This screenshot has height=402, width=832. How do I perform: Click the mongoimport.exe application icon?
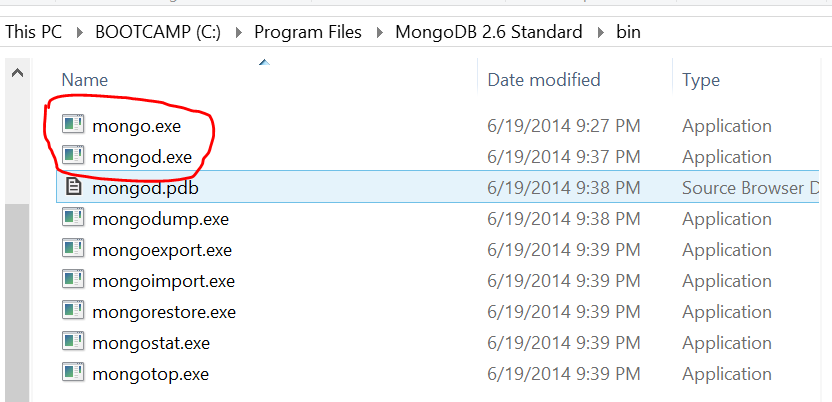point(72,280)
